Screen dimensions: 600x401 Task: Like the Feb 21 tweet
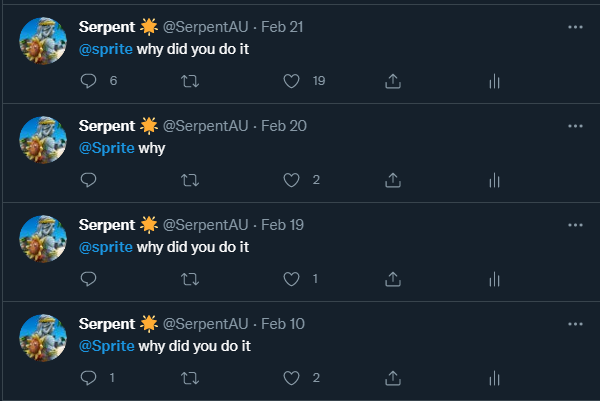coord(292,81)
